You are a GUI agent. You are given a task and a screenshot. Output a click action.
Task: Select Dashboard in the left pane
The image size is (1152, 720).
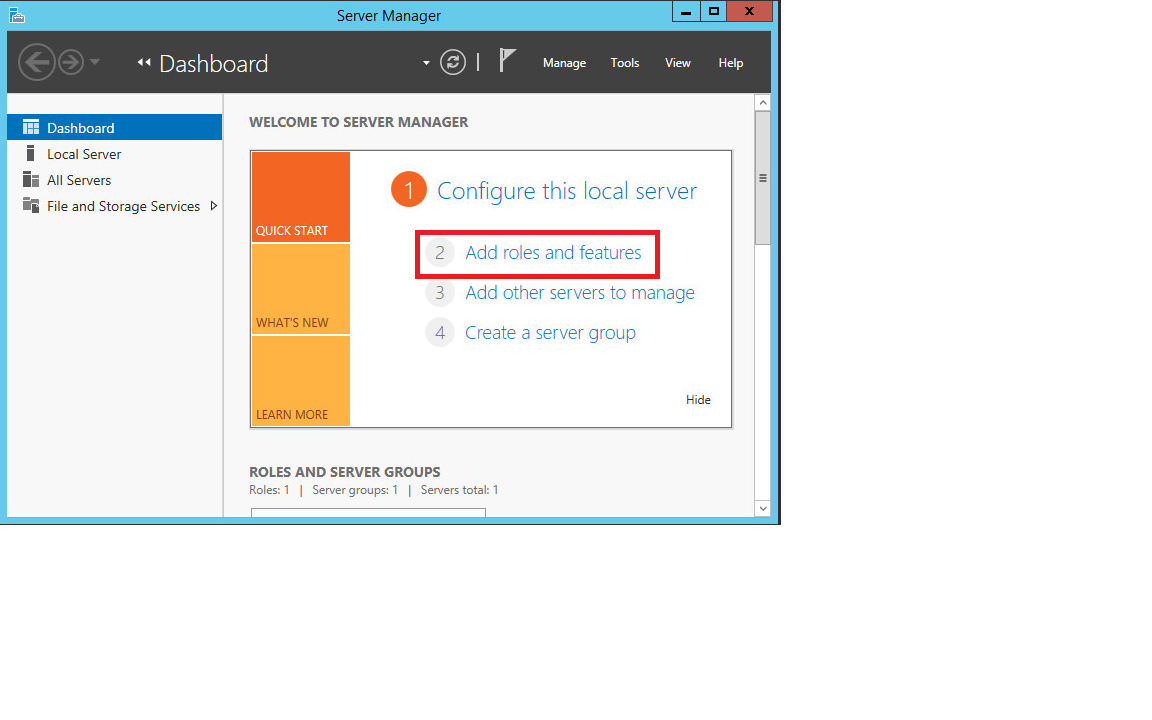pyautogui.click(x=115, y=127)
